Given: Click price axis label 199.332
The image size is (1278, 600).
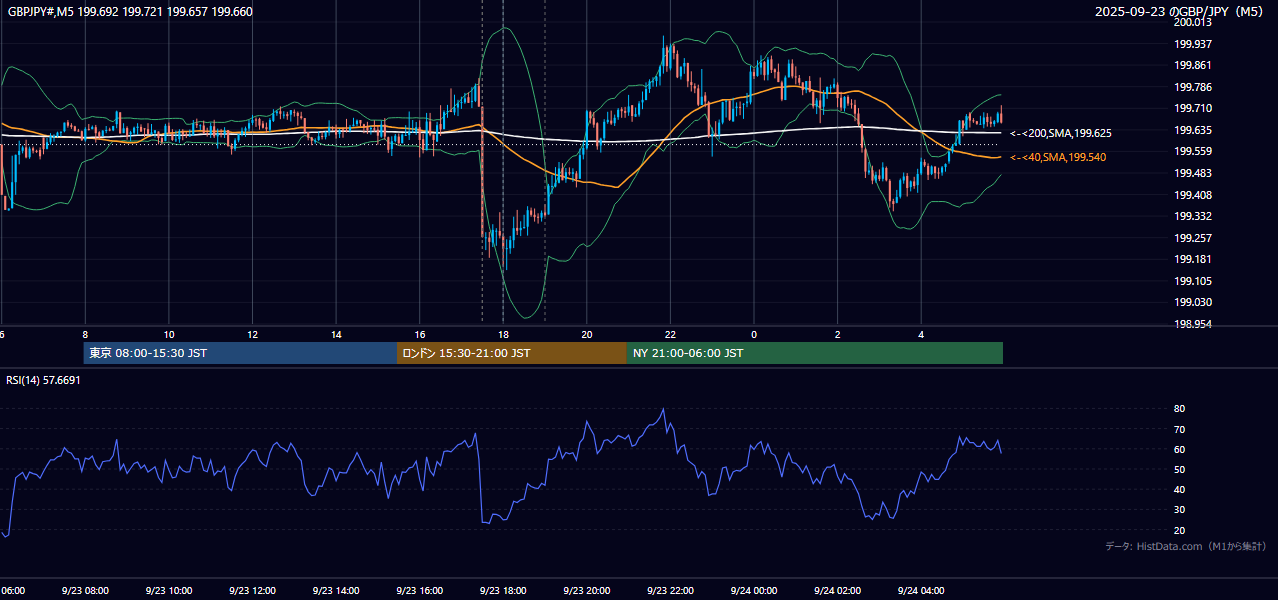Looking at the screenshot, I should 1193,216.
